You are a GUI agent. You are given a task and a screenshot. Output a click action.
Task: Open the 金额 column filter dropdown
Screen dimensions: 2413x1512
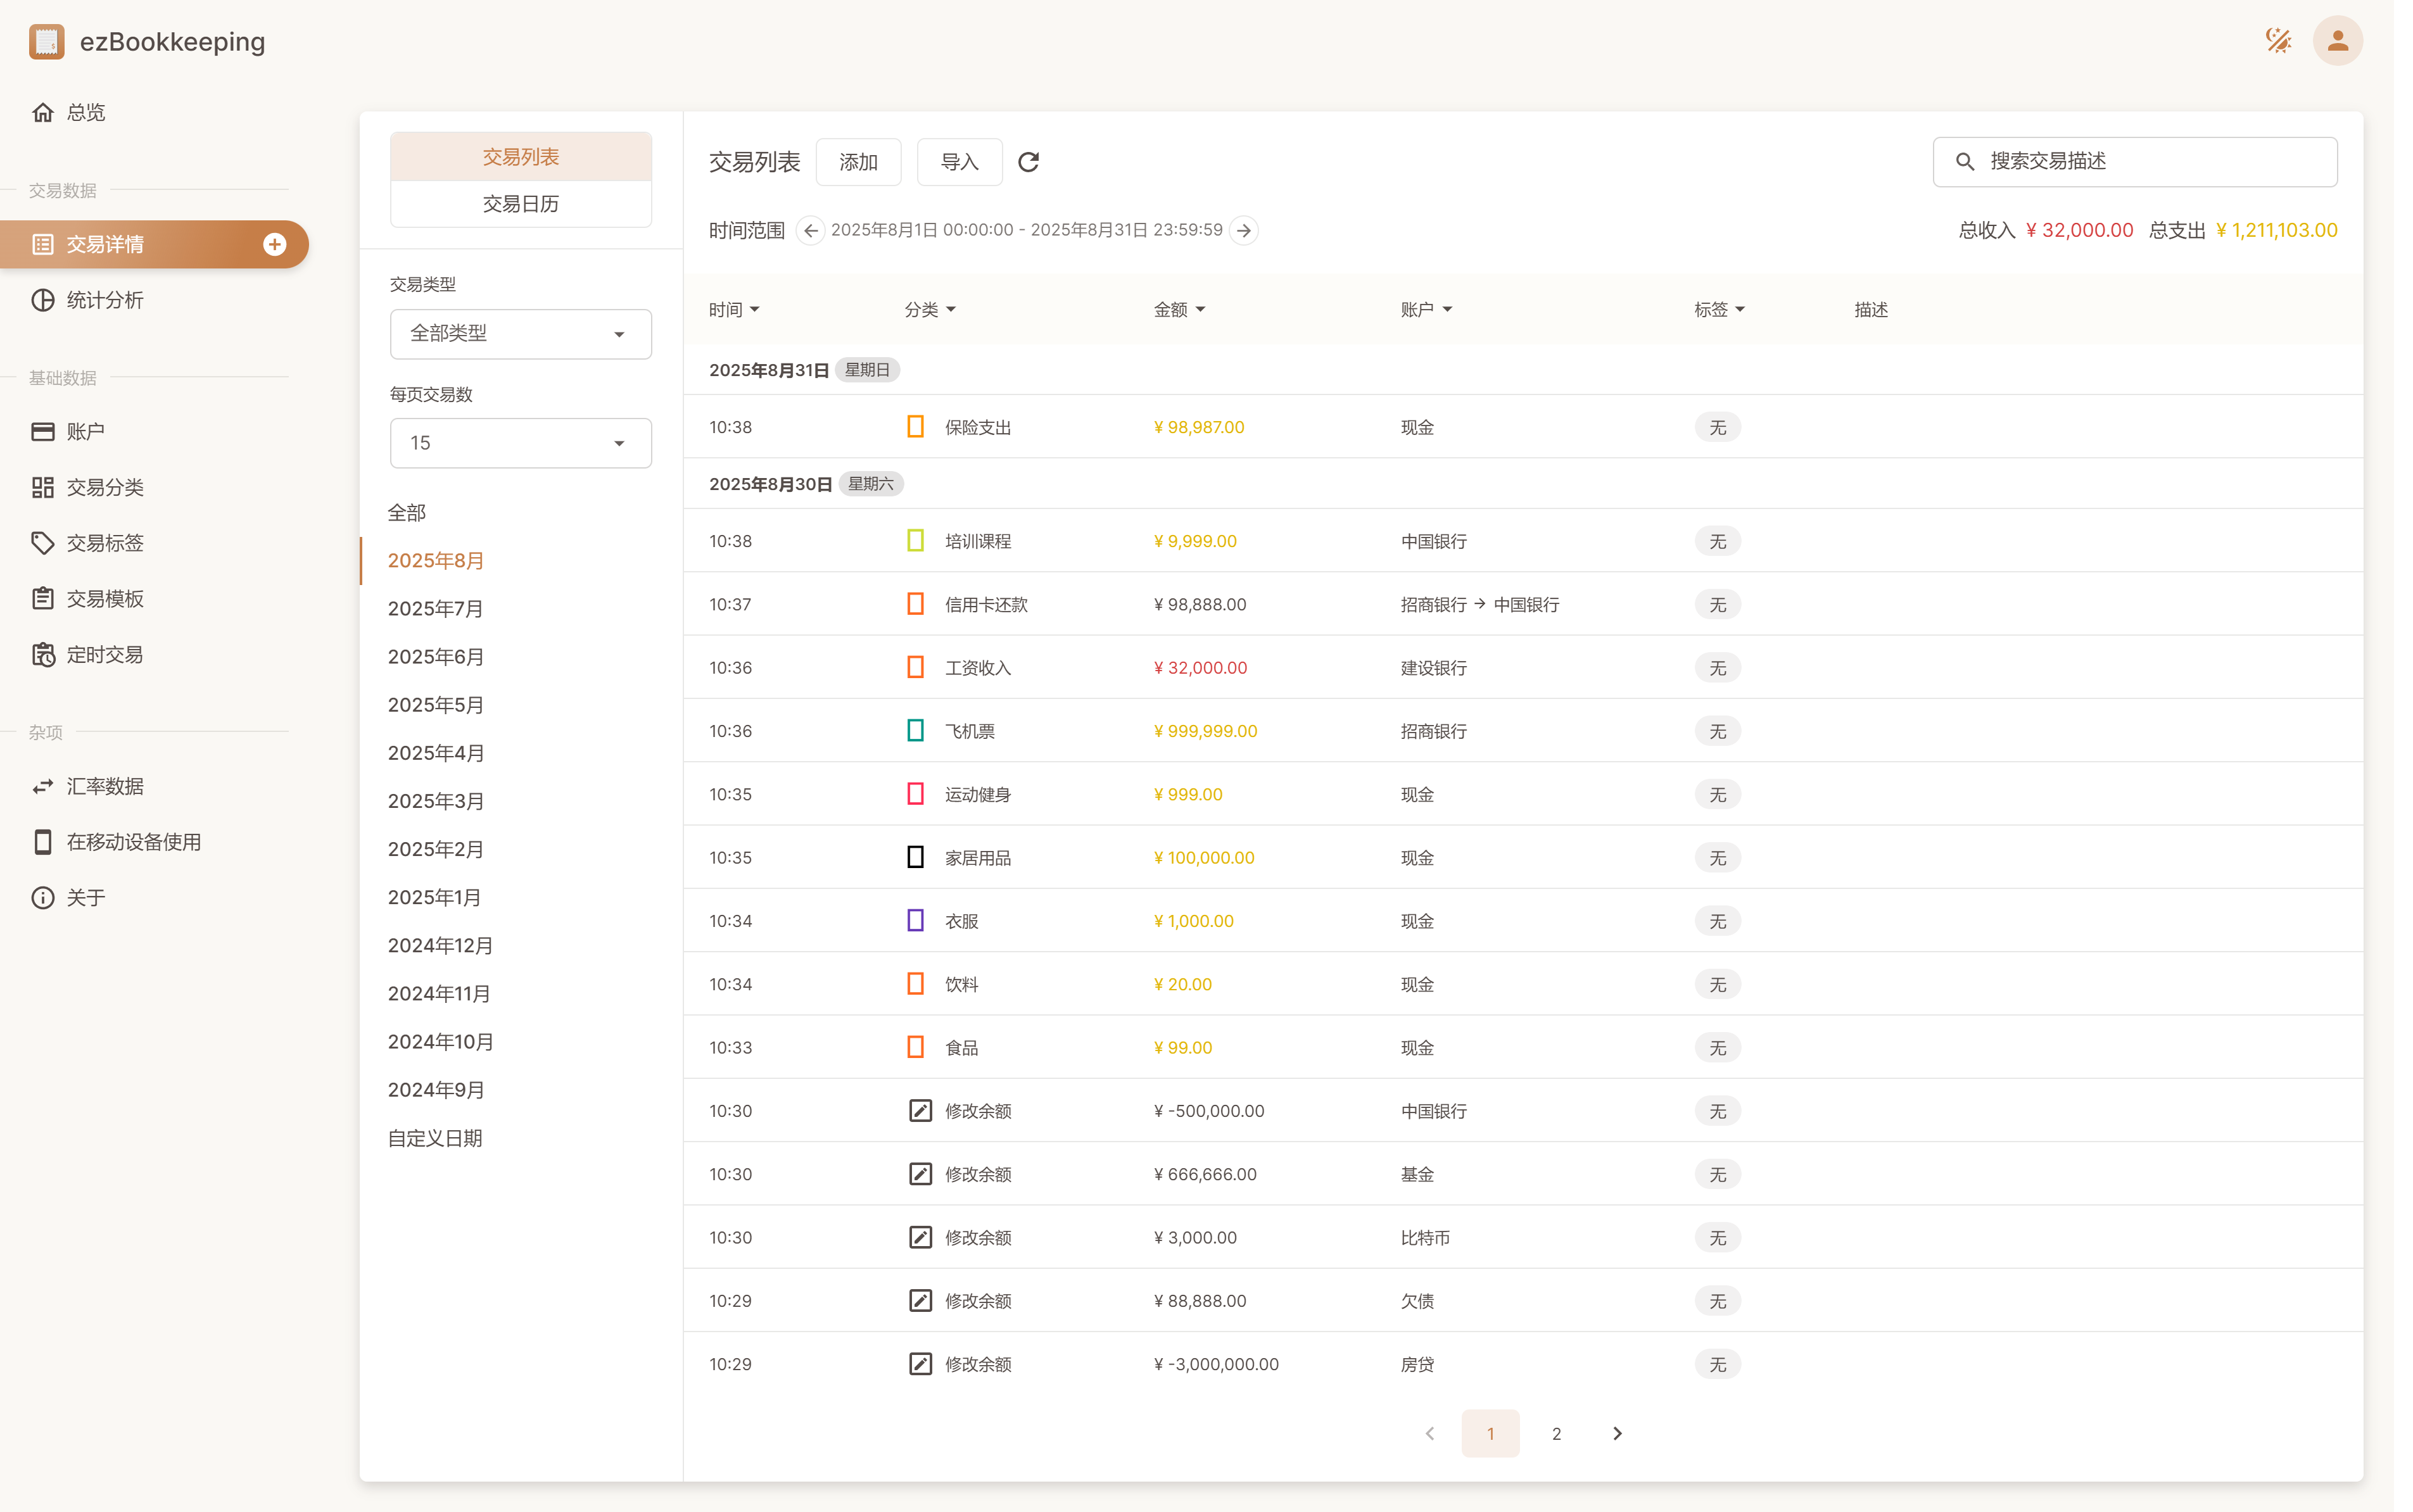pyautogui.click(x=1179, y=310)
